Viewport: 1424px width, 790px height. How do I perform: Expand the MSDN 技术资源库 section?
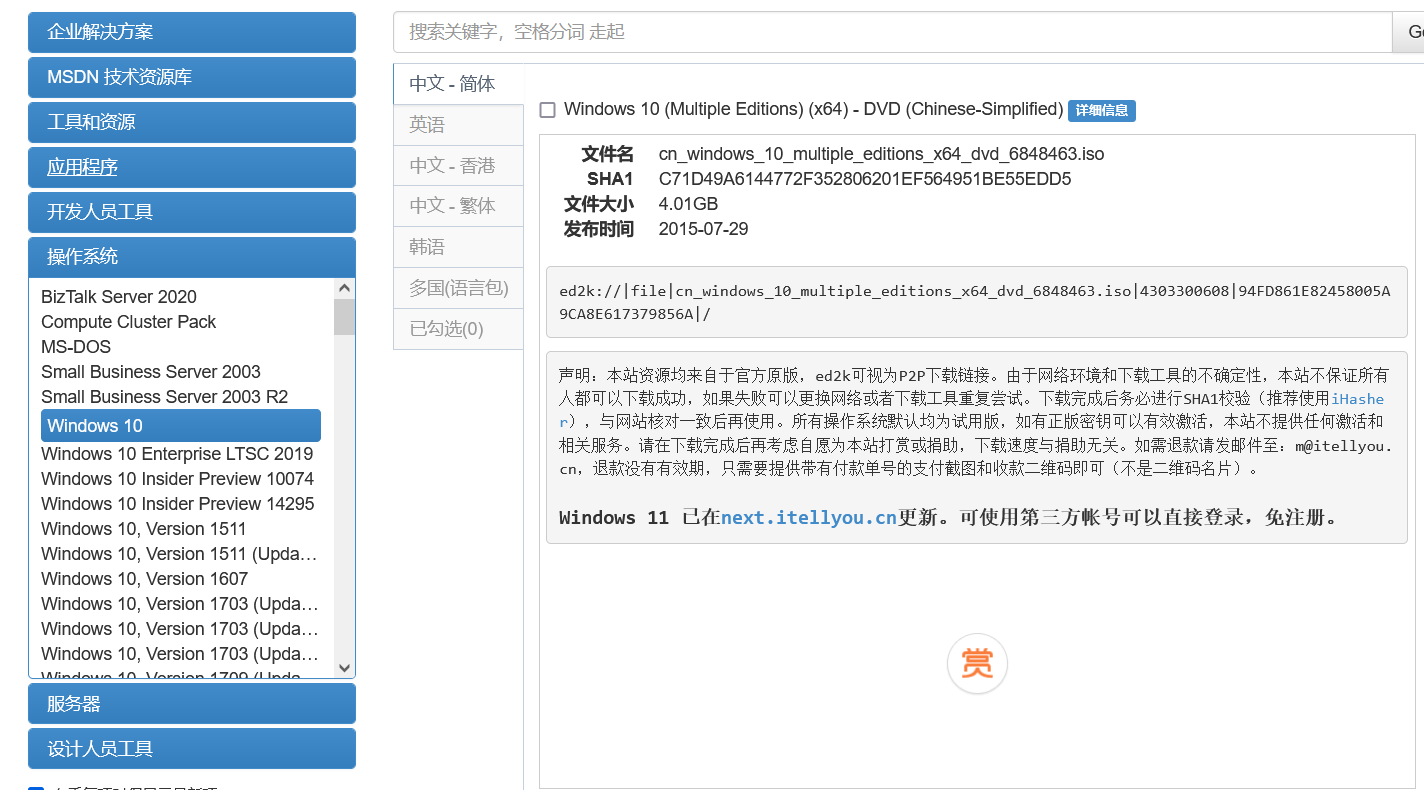(192, 77)
